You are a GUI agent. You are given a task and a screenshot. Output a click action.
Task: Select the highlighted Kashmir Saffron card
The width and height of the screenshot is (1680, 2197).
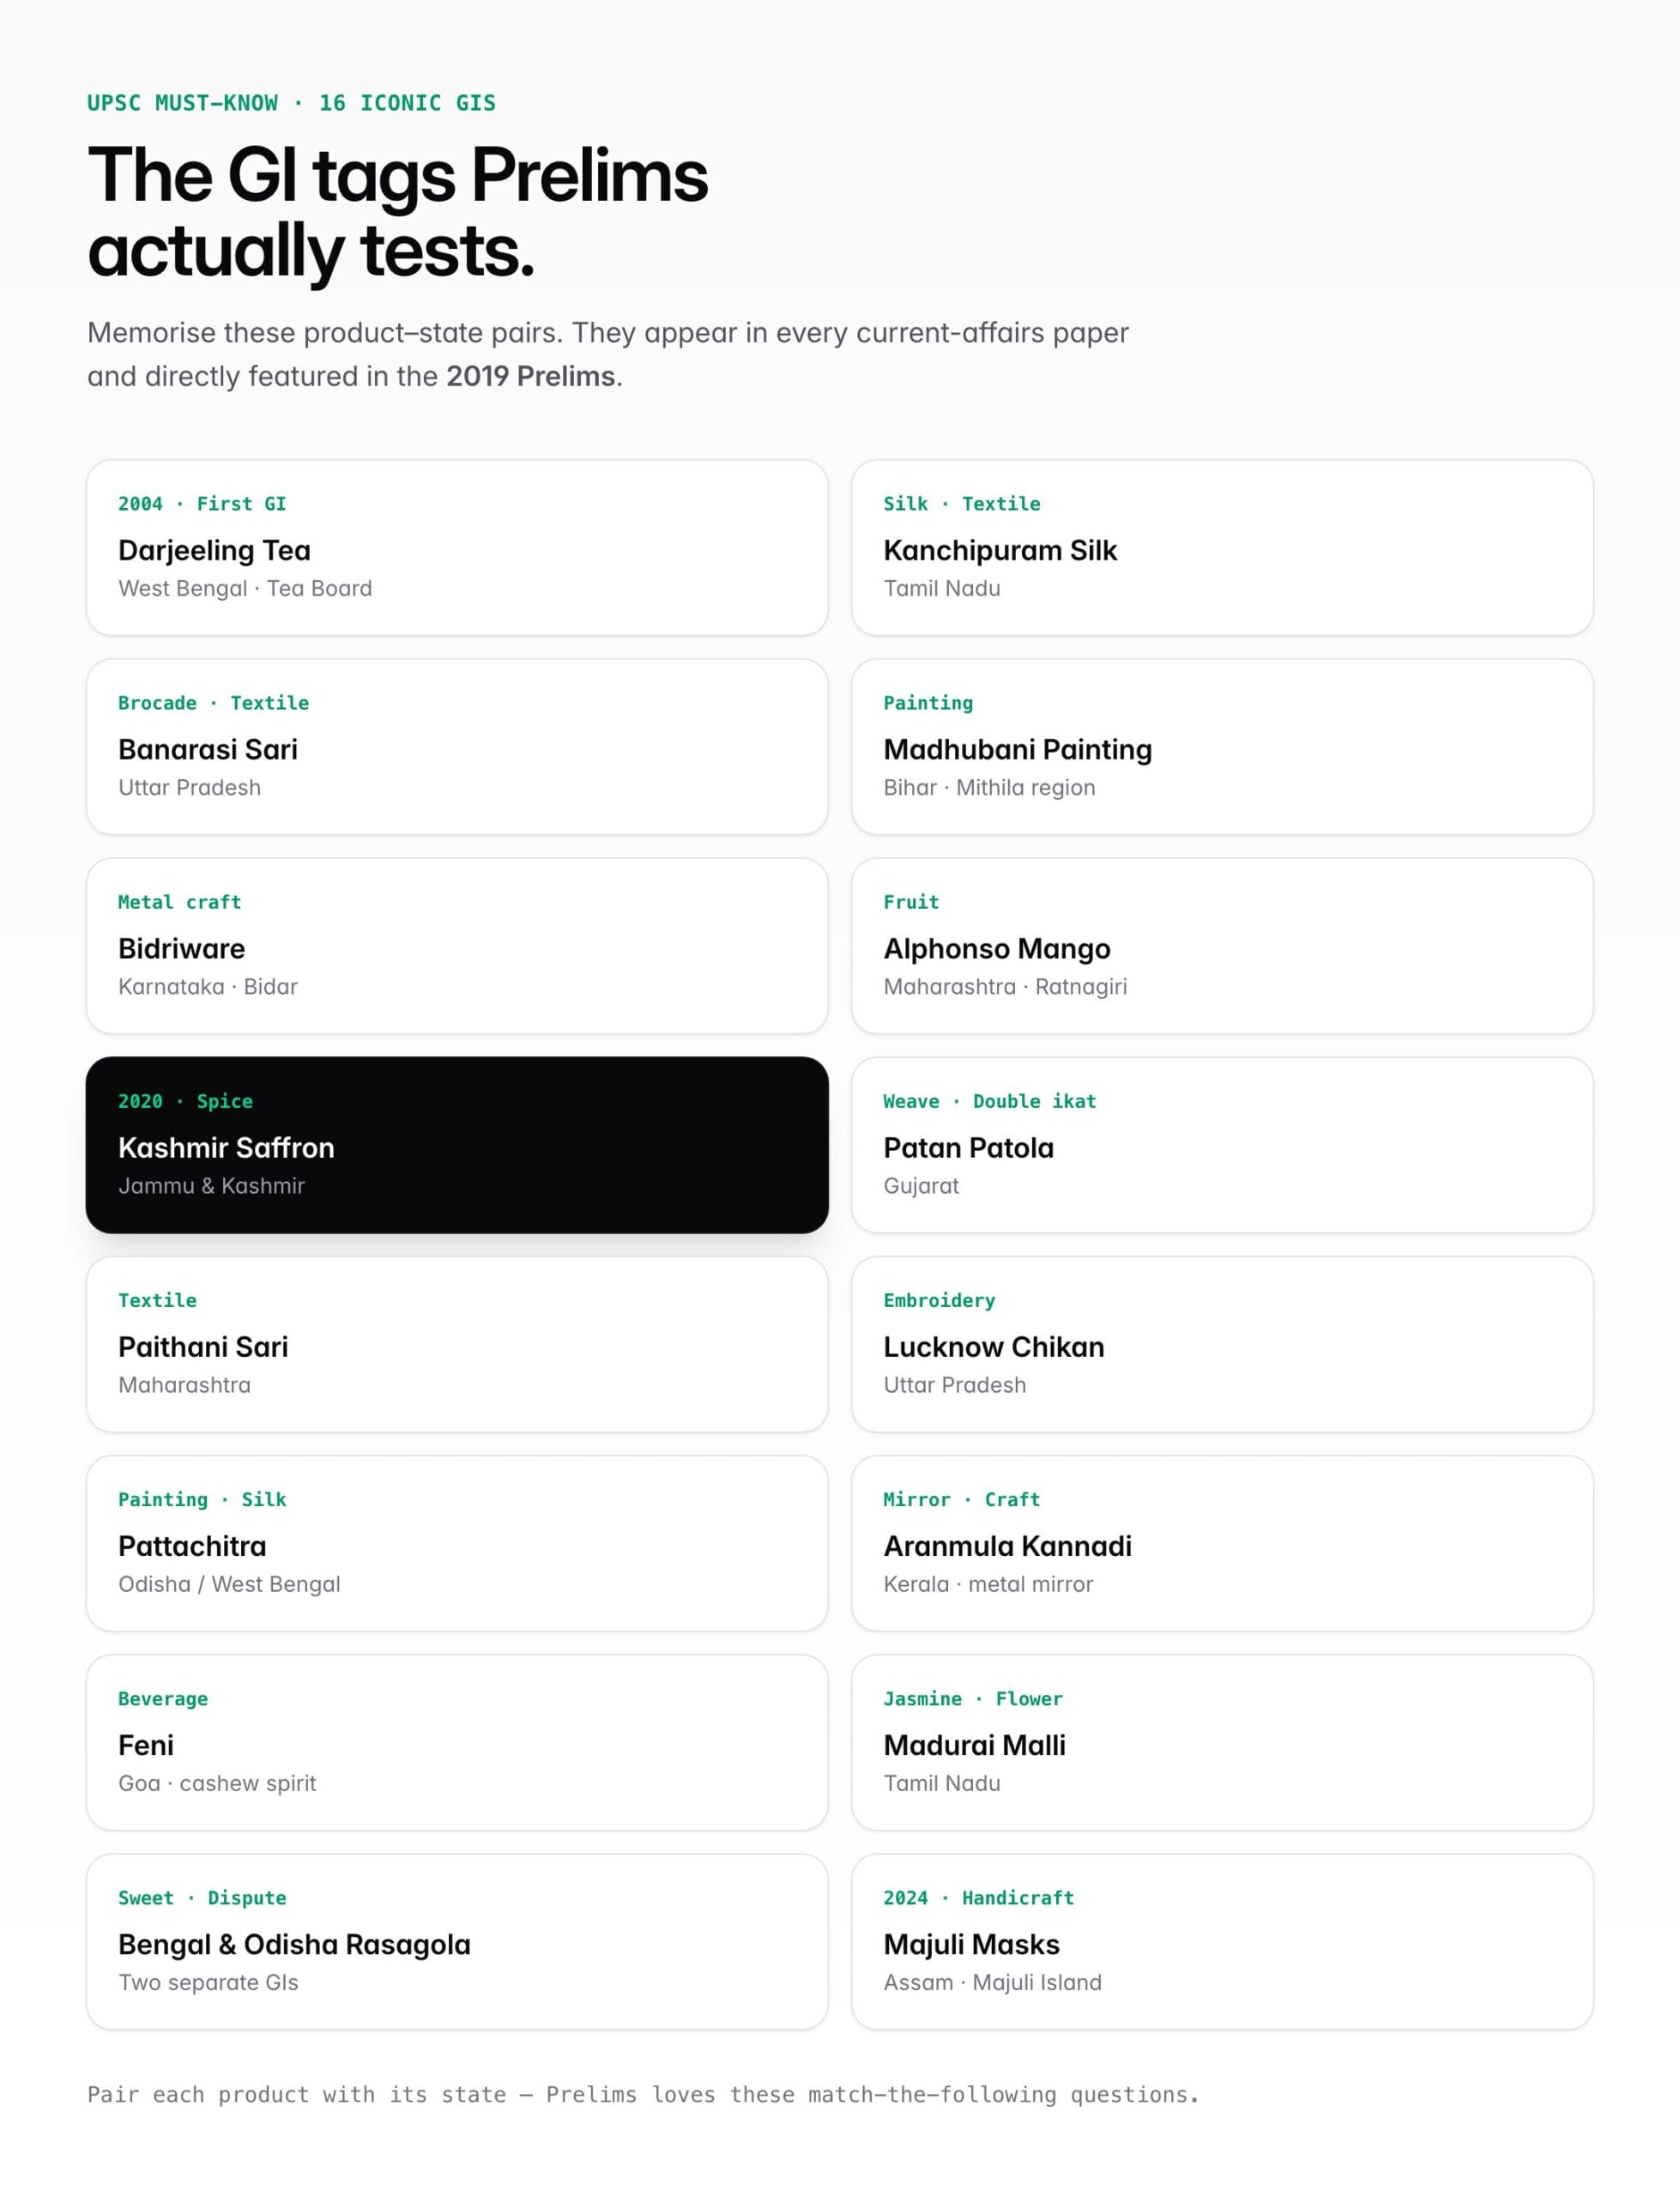tap(457, 1144)
